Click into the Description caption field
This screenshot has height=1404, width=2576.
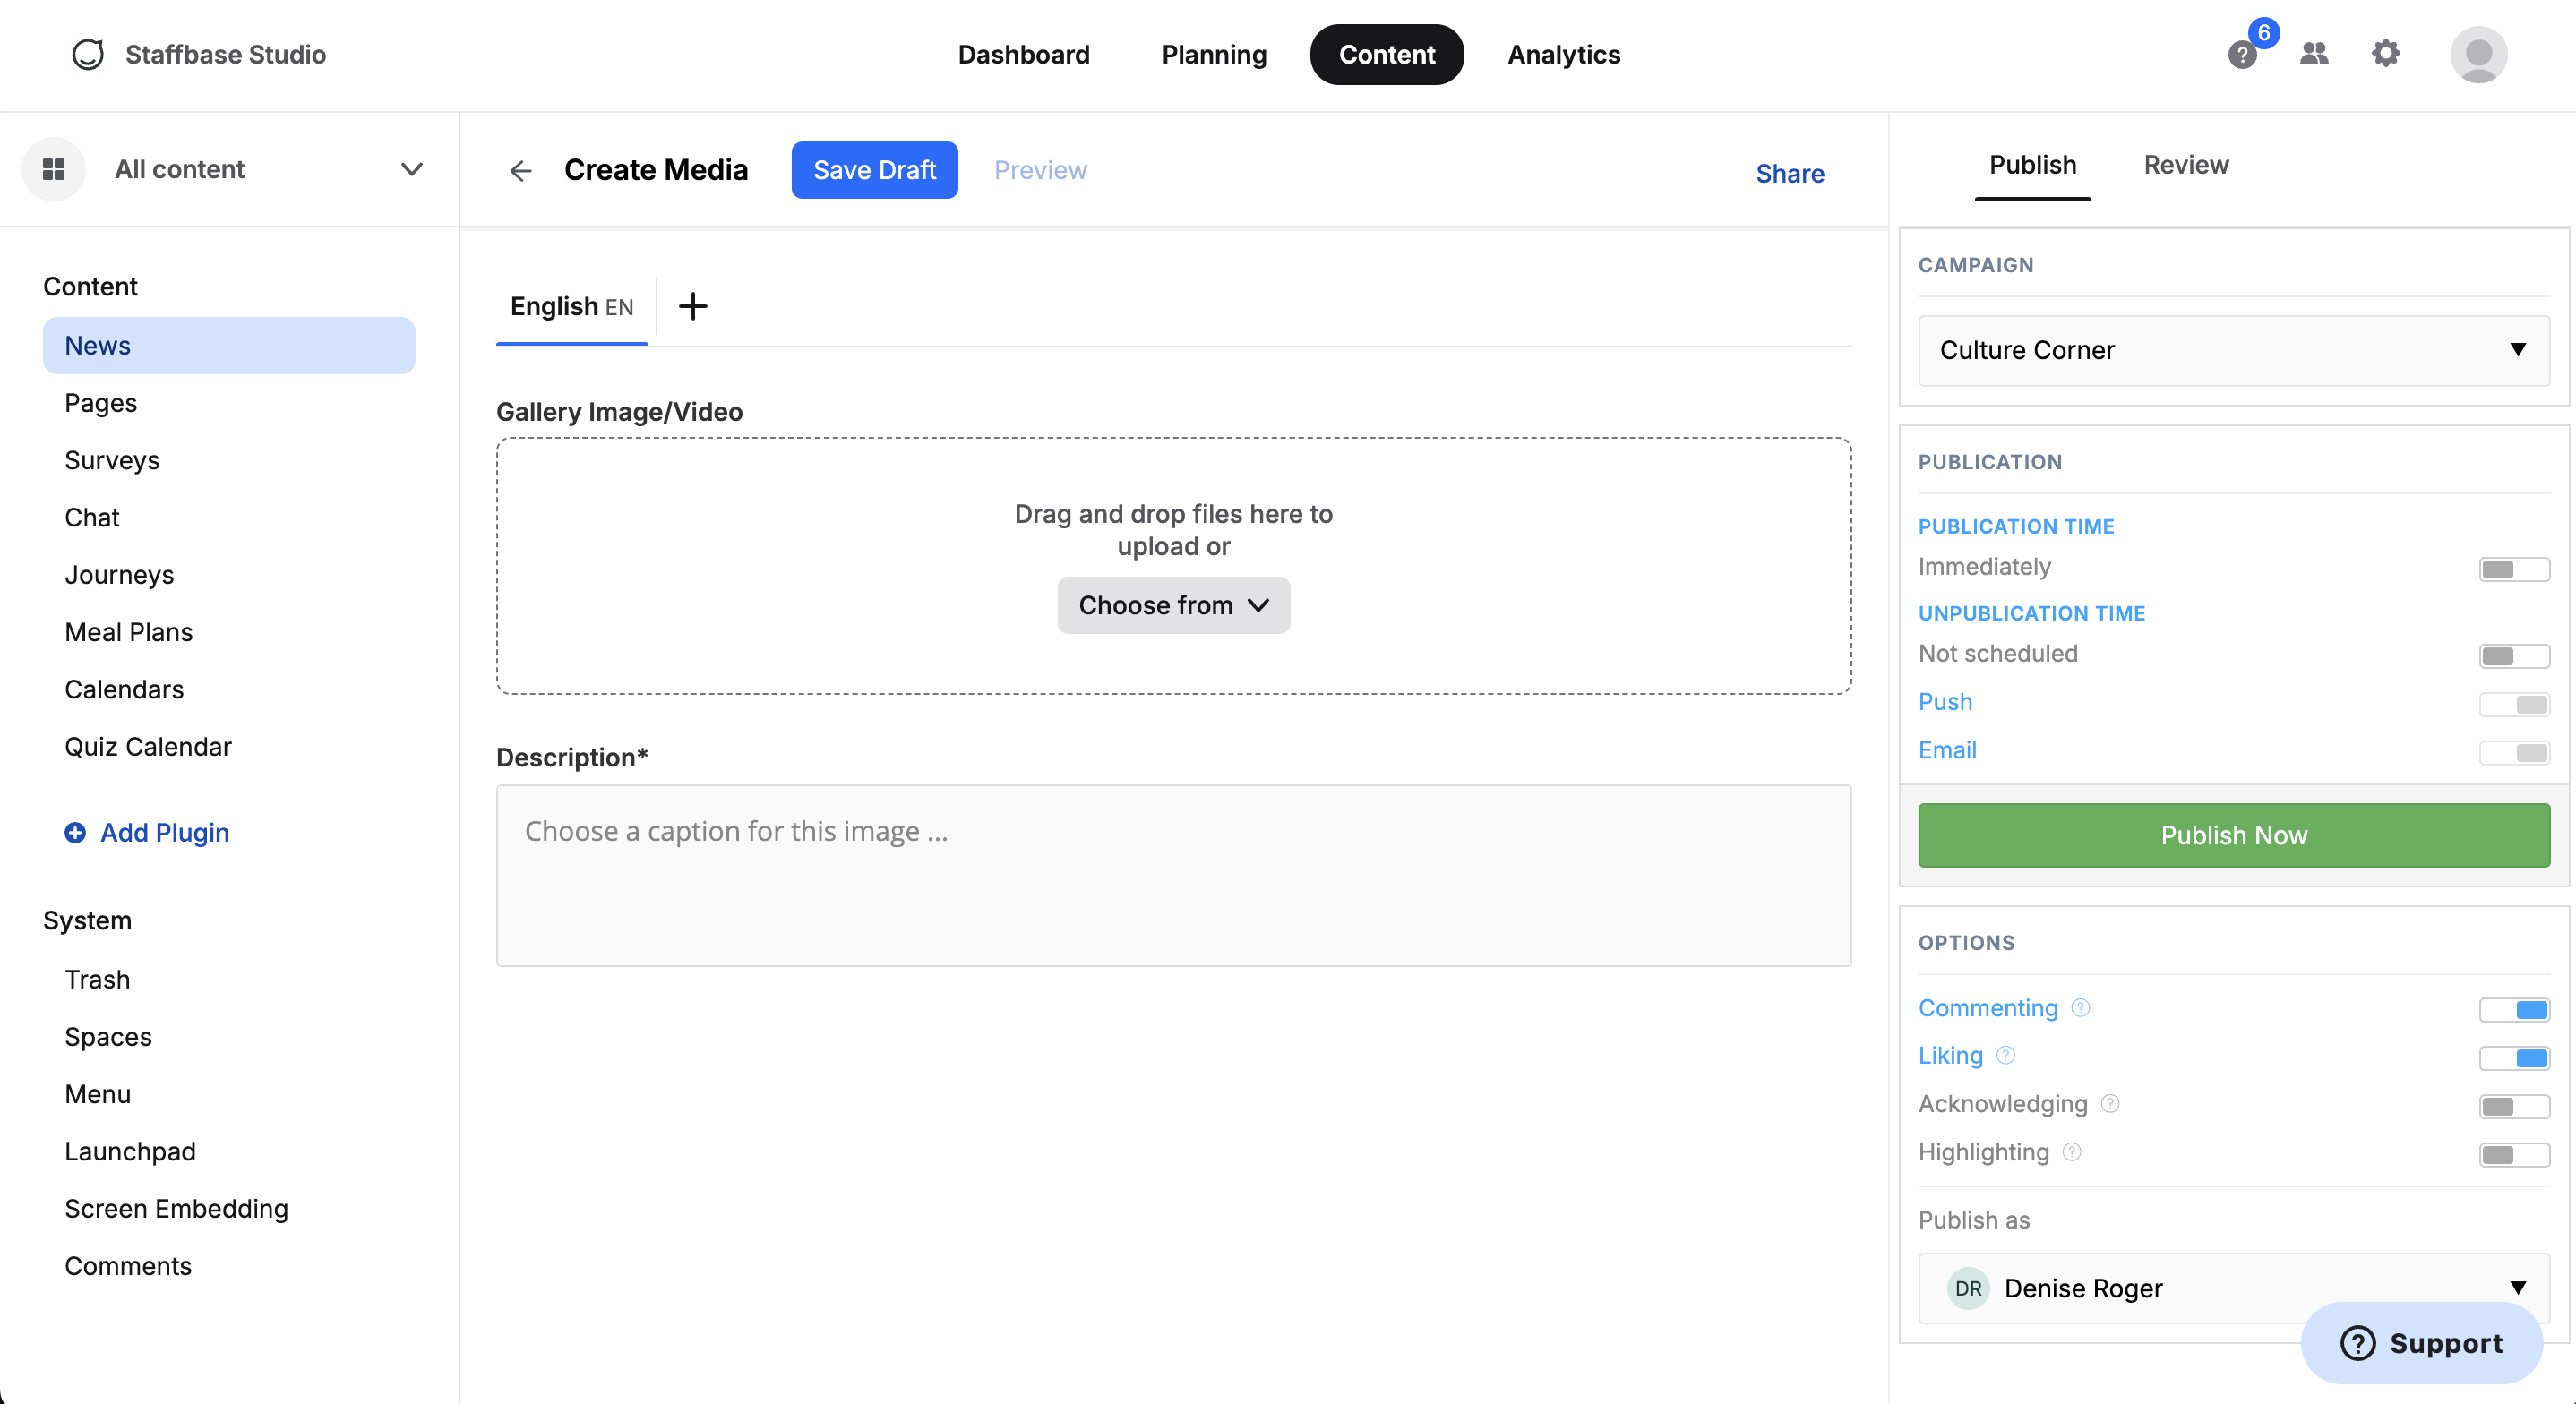coord(1173,875)
